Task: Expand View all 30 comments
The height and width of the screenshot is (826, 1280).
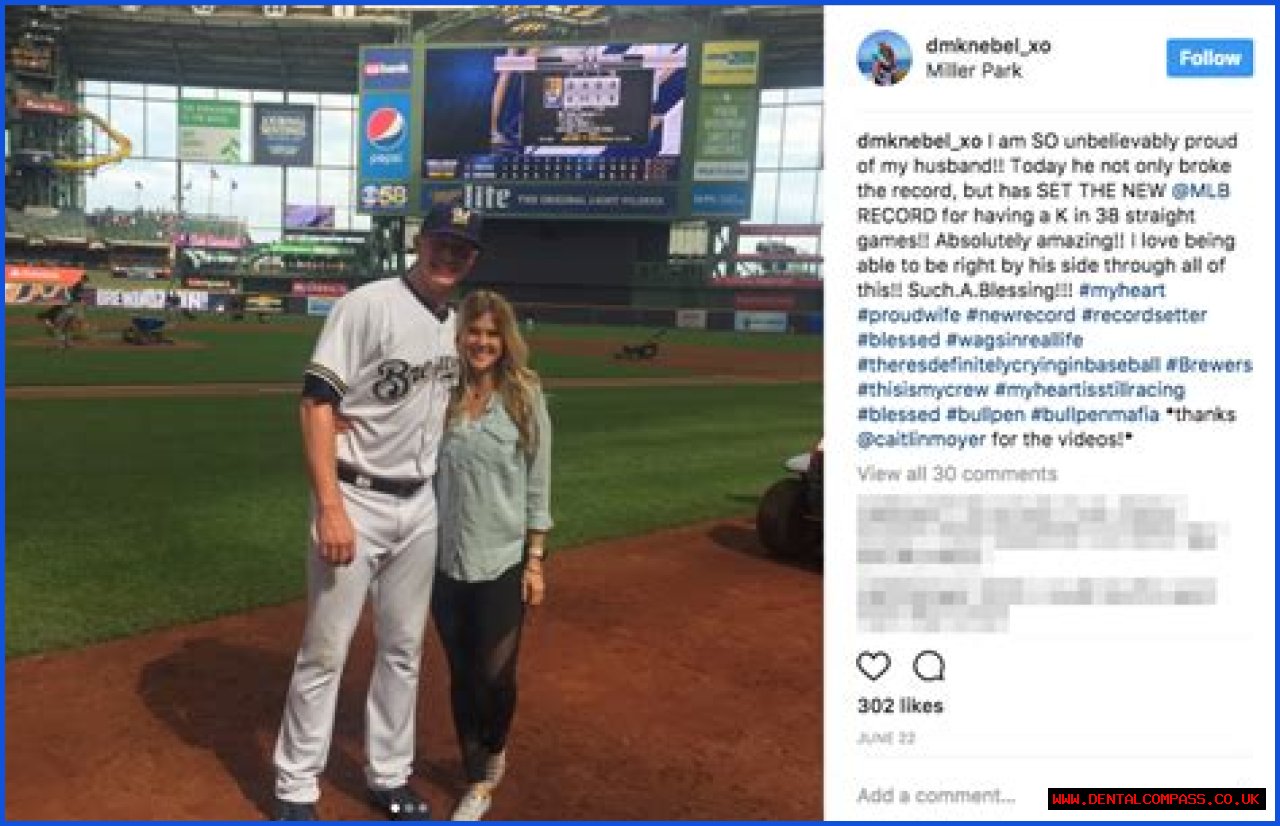Action: click(957, 474)
